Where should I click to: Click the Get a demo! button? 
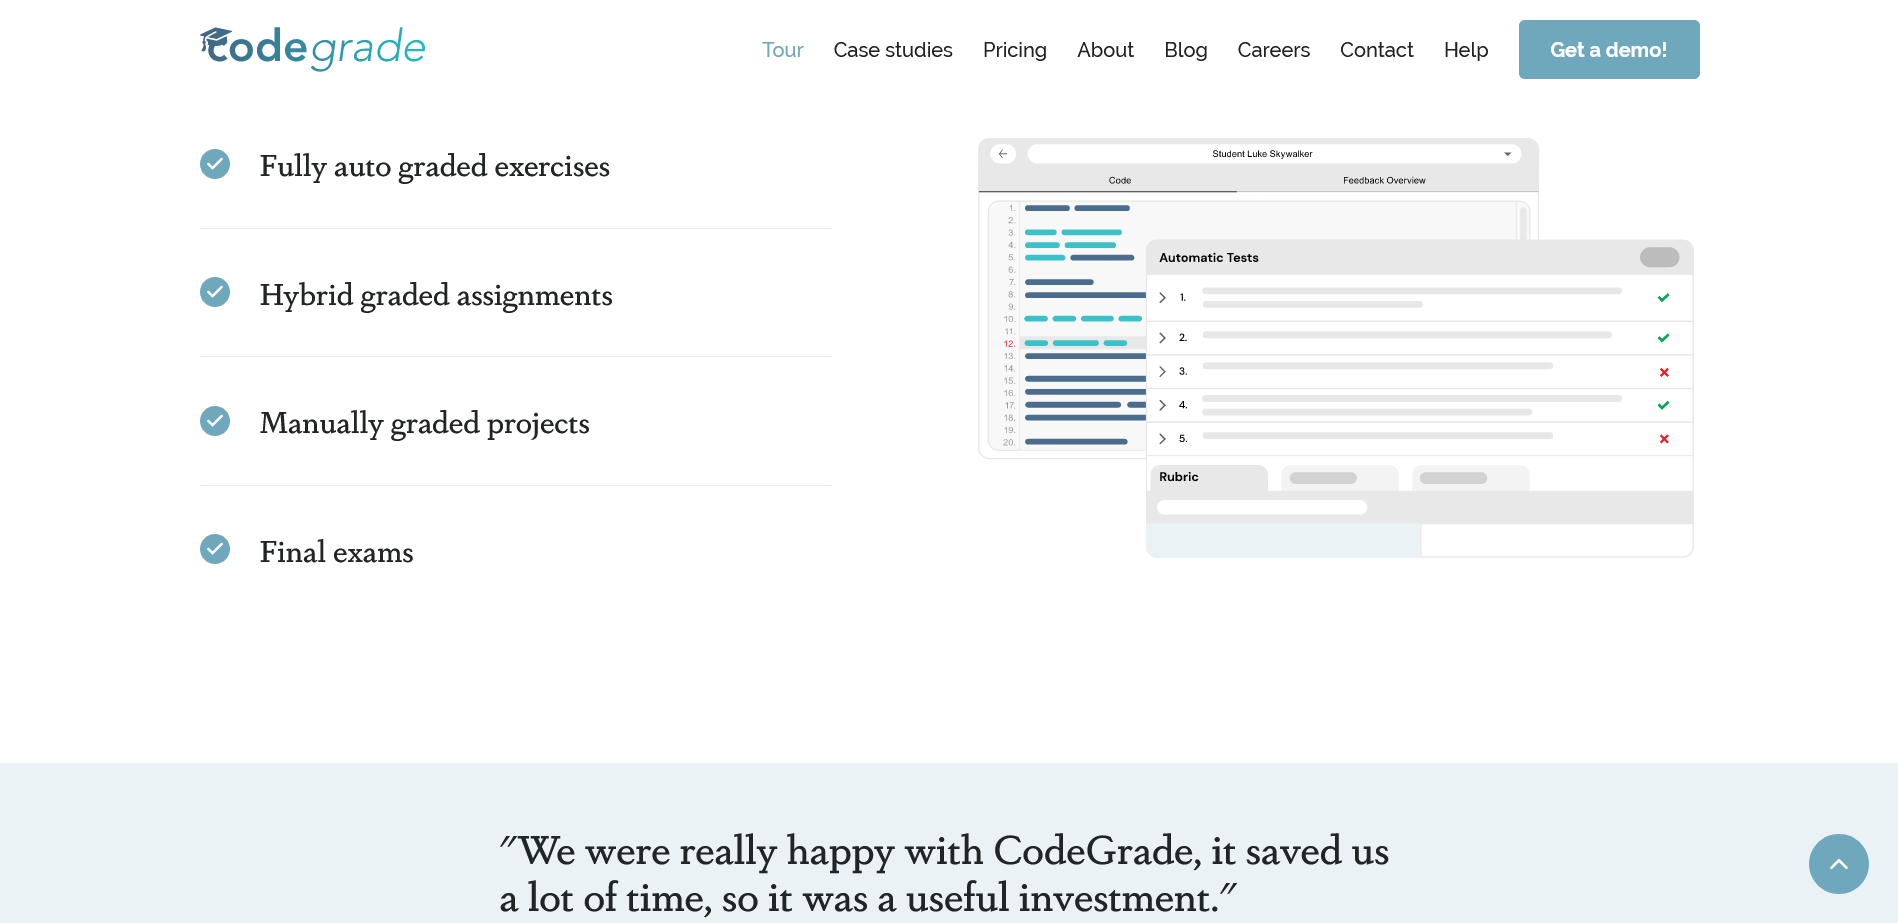(x=1609, y=49)
